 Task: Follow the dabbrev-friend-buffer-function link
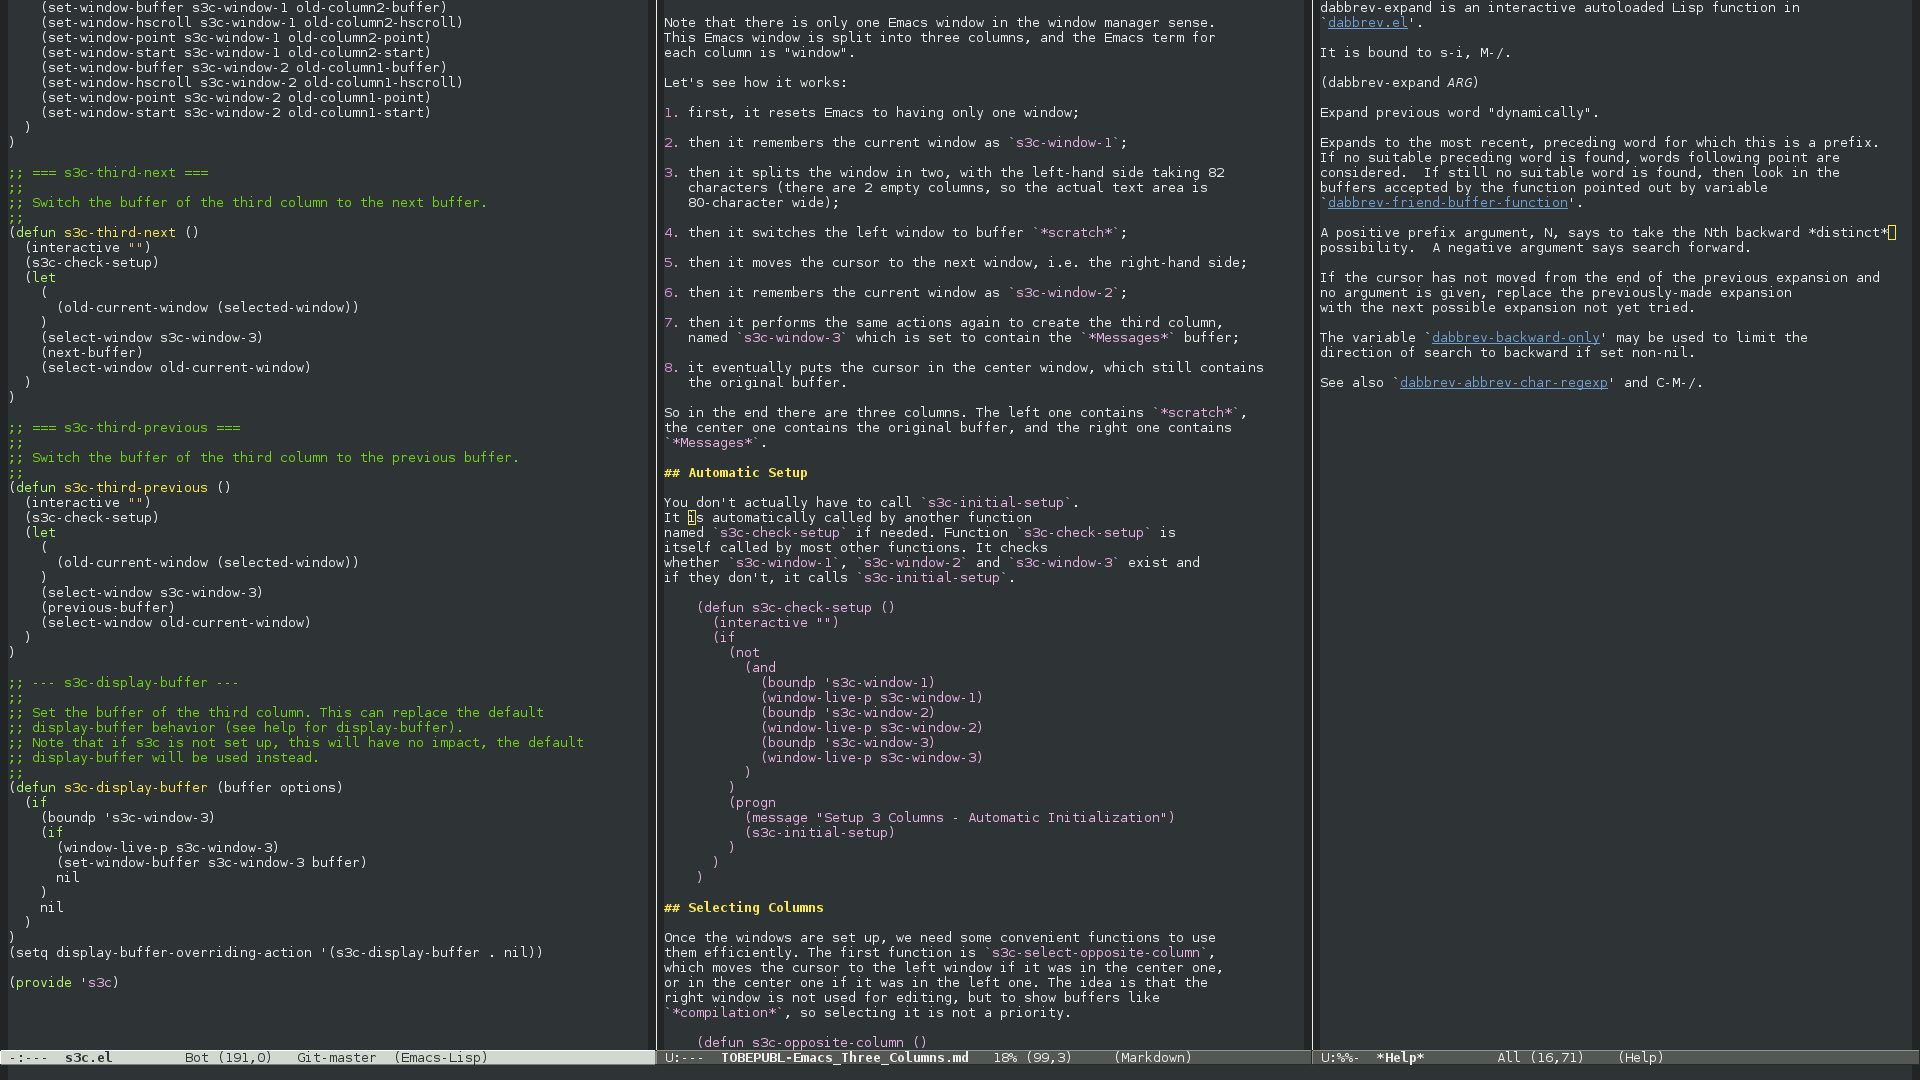[x=1447, y=203]
